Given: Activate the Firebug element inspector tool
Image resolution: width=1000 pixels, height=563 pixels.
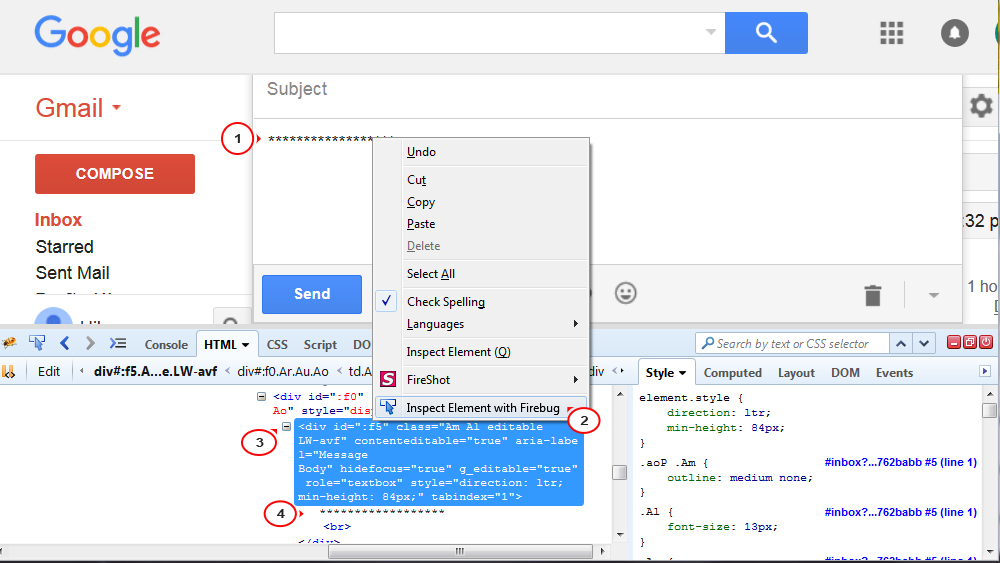Looking at the screenshot, I should 37,343.
